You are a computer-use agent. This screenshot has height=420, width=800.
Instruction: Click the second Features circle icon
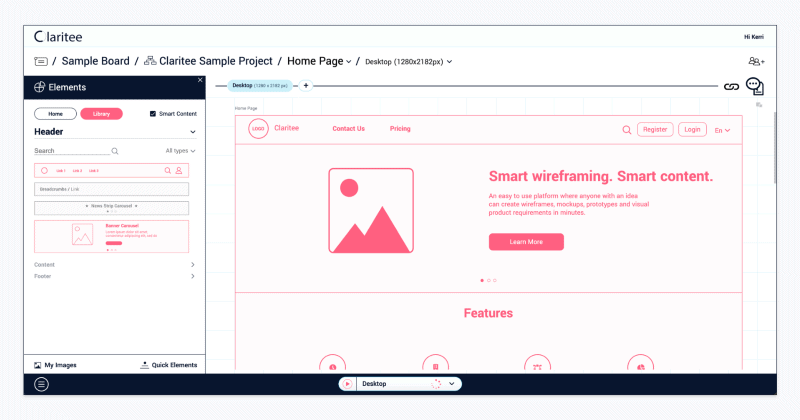(435, 363)
